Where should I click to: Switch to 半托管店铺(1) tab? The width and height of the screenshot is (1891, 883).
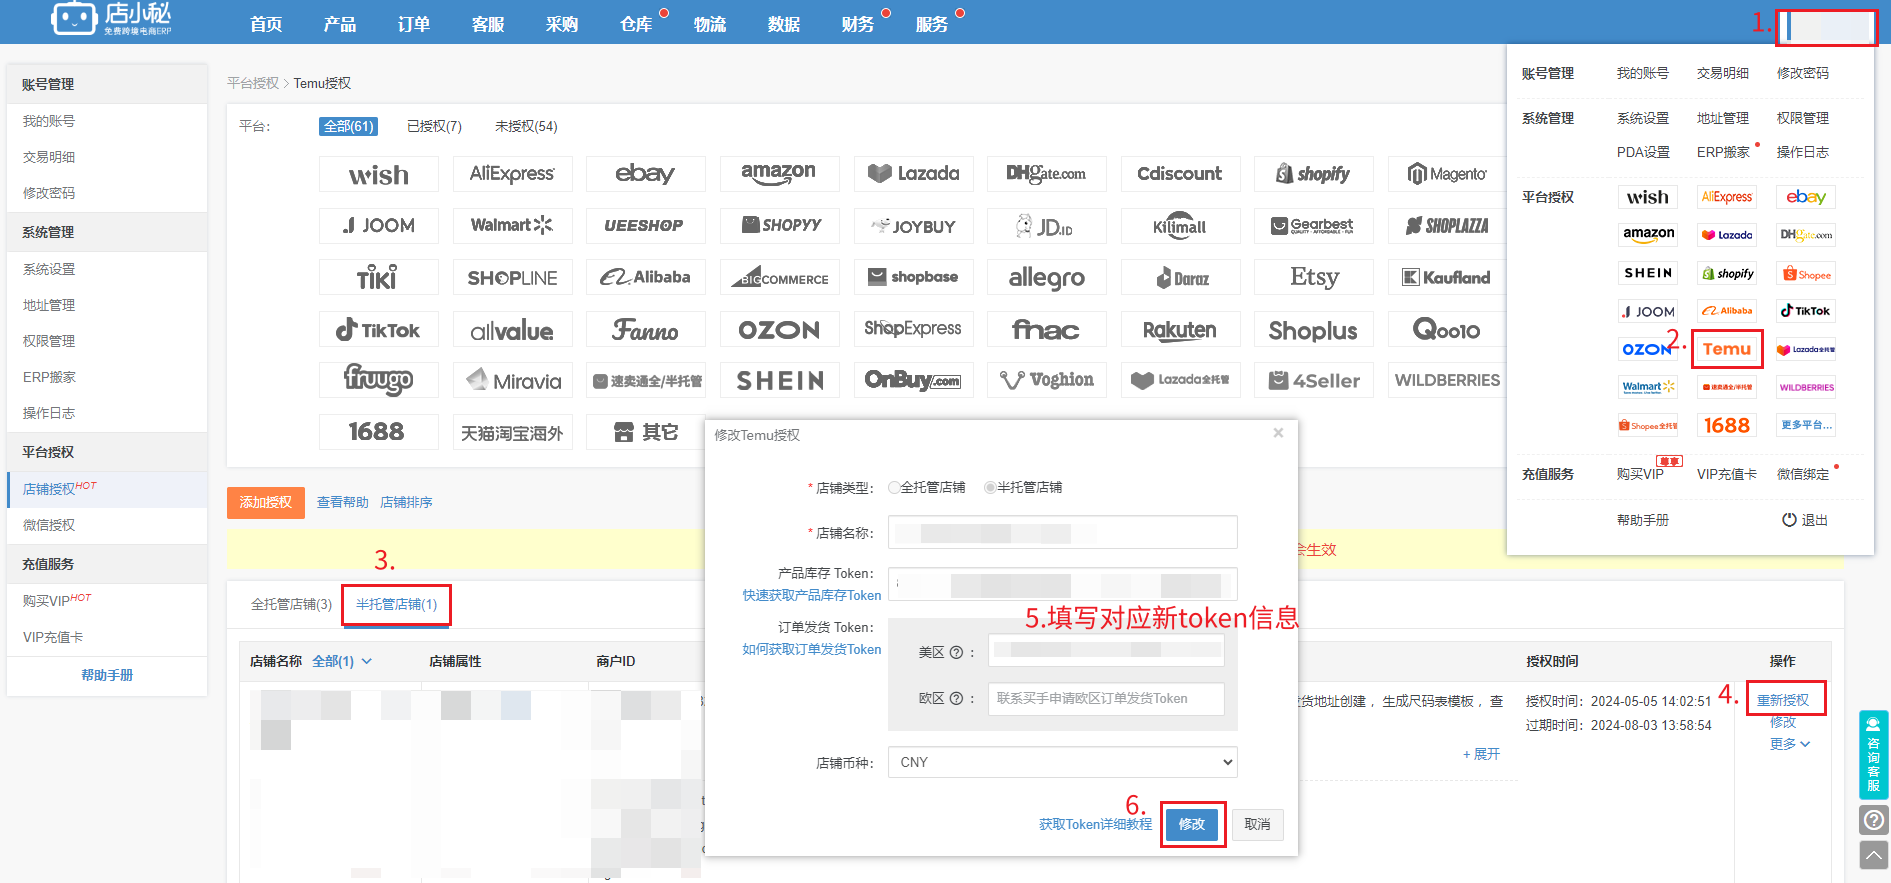(397, 605)
